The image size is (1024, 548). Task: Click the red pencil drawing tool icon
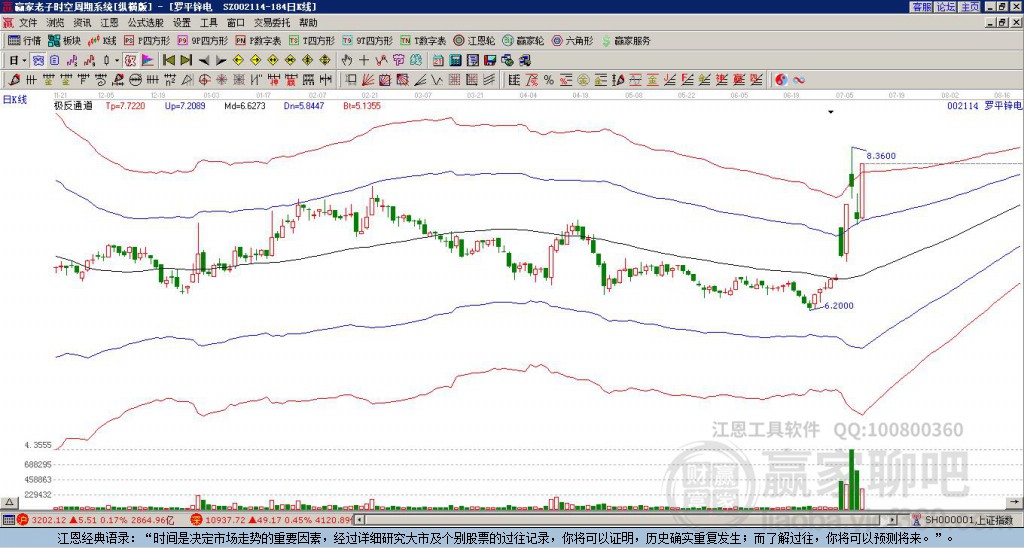(12, 80)
